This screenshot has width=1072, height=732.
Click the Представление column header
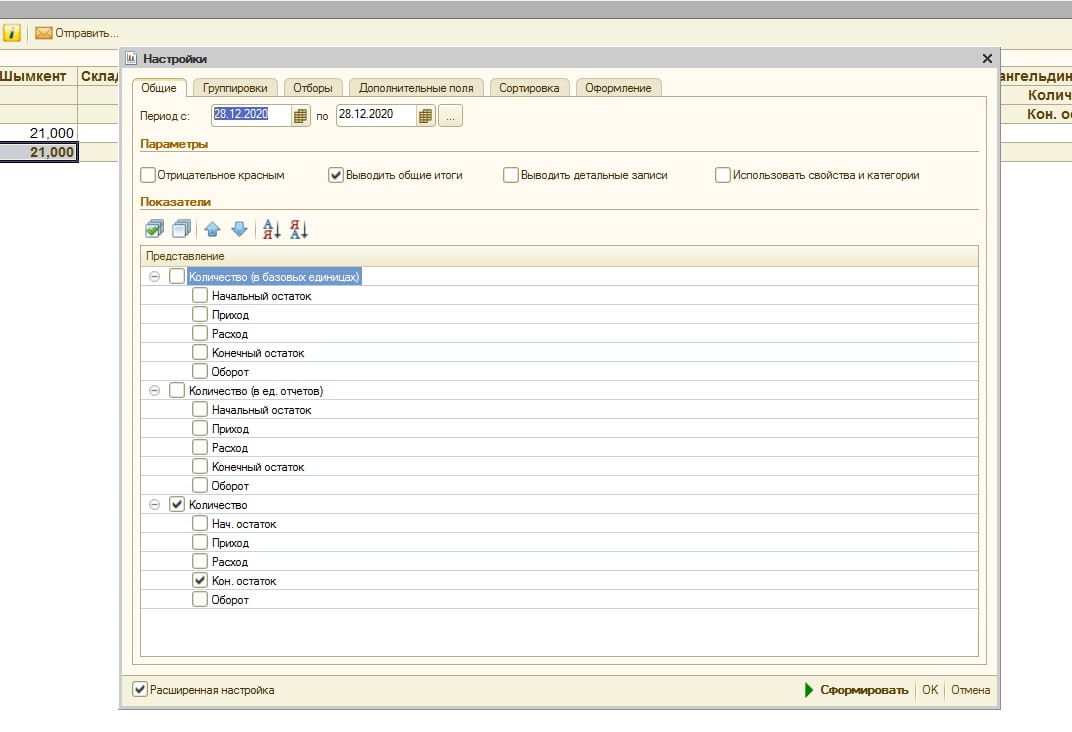click(x=559, y=256)
